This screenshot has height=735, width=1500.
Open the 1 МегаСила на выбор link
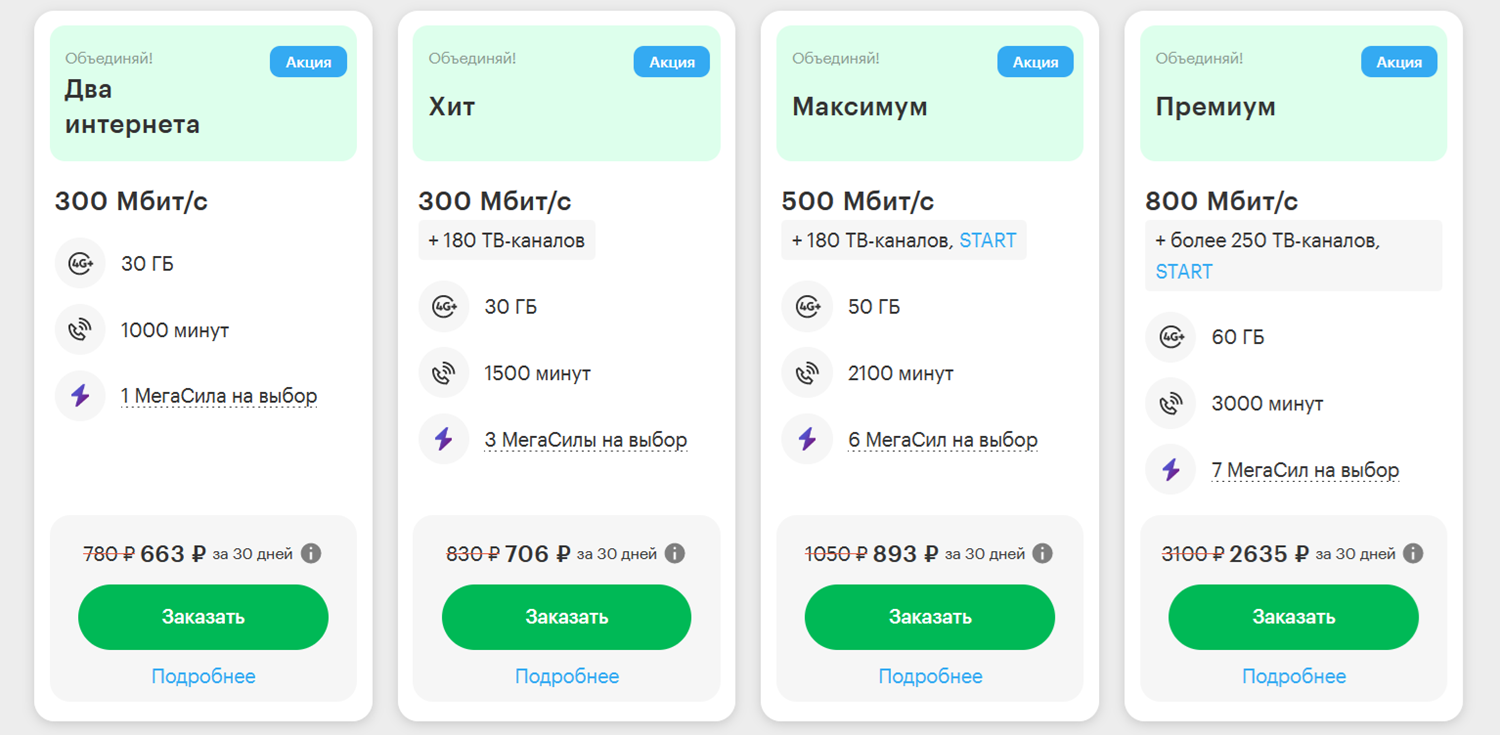(x=219, y=396)
